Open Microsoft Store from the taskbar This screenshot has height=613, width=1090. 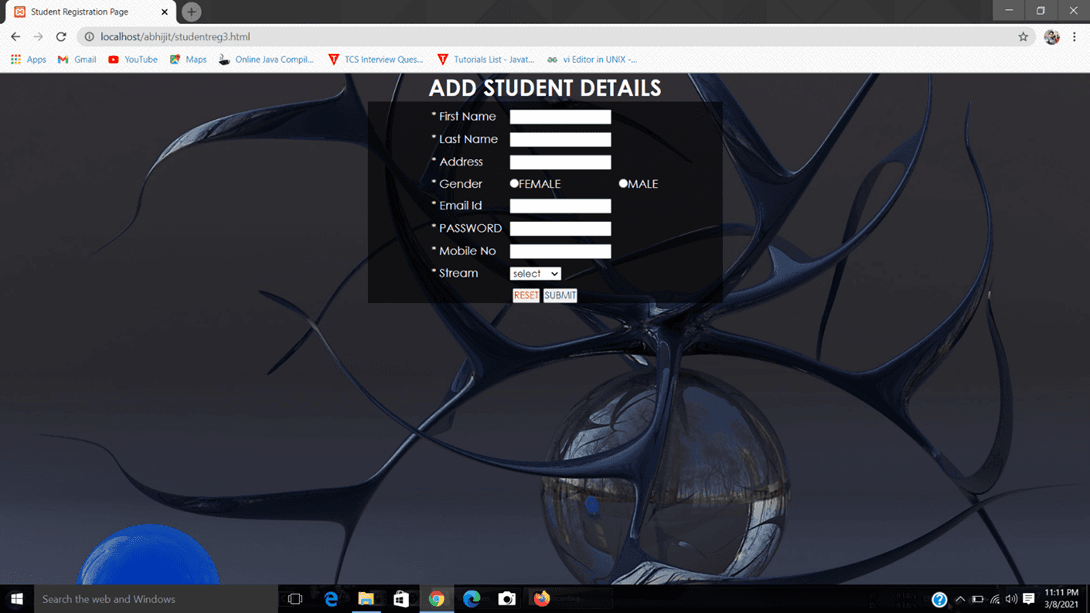point(401,598)
